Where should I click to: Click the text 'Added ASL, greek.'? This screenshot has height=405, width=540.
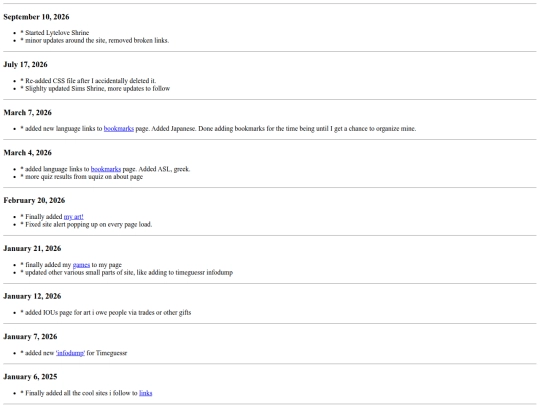(164, 169)
